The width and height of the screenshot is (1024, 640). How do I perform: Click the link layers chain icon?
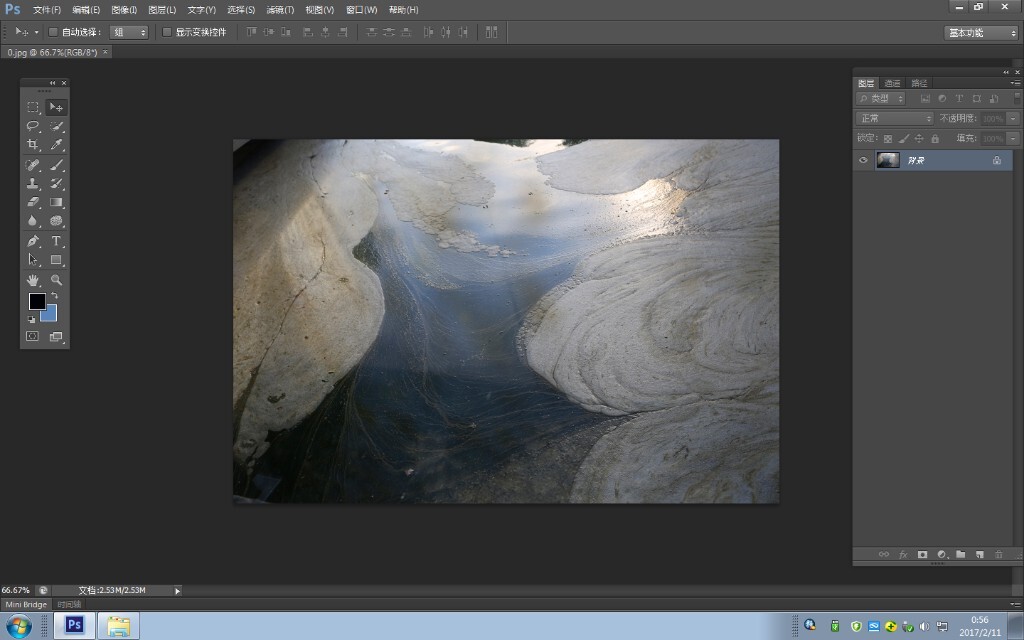(884, 554)
